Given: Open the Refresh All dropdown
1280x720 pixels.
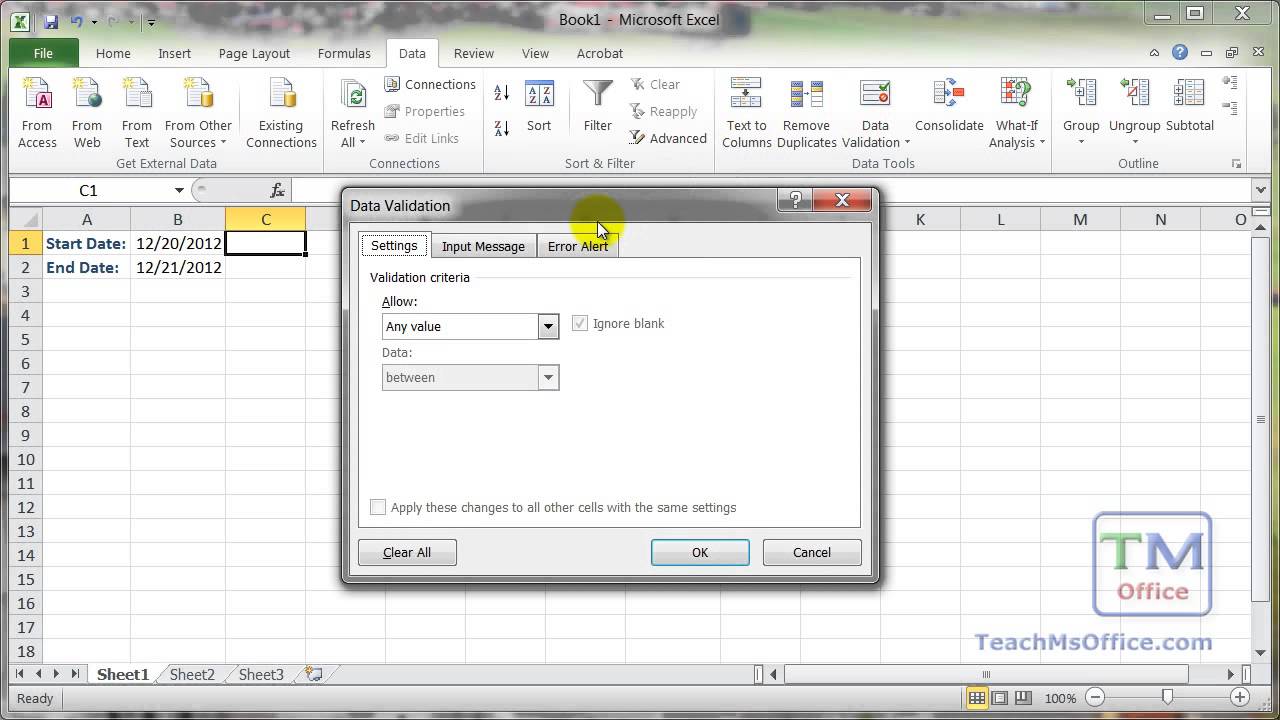Looking at the screenshot, I should tap(353, 134).
